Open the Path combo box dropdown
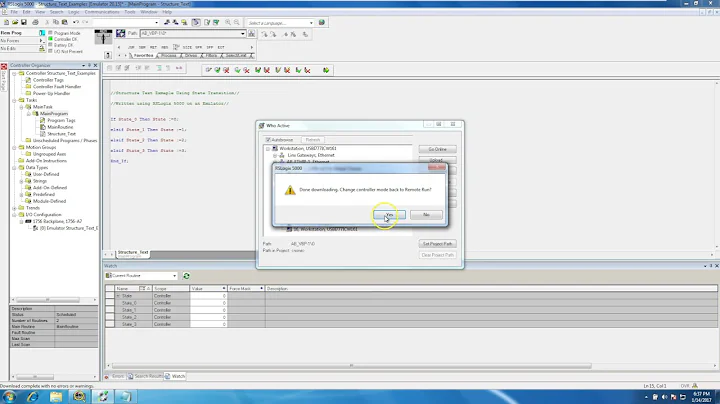720x404 pixels. click(243, 34)
